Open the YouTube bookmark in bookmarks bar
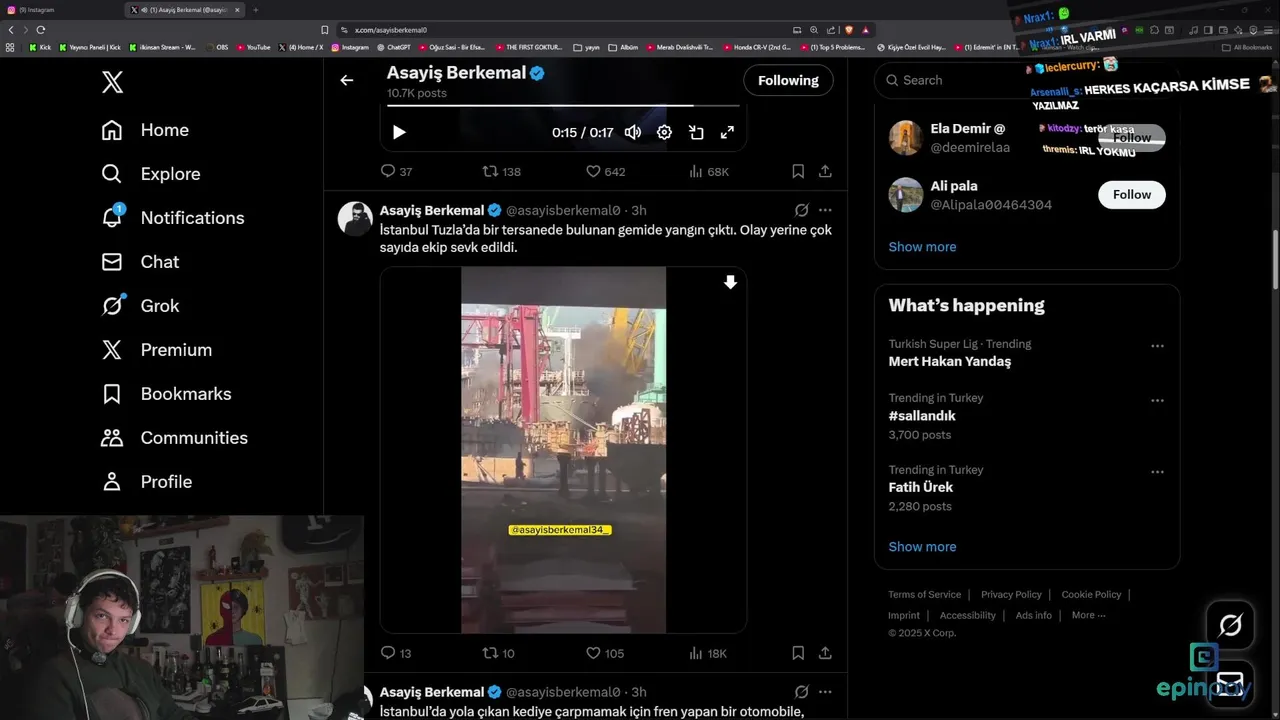Viewport: 1280px width, 720px height. (x=253, y=47)
